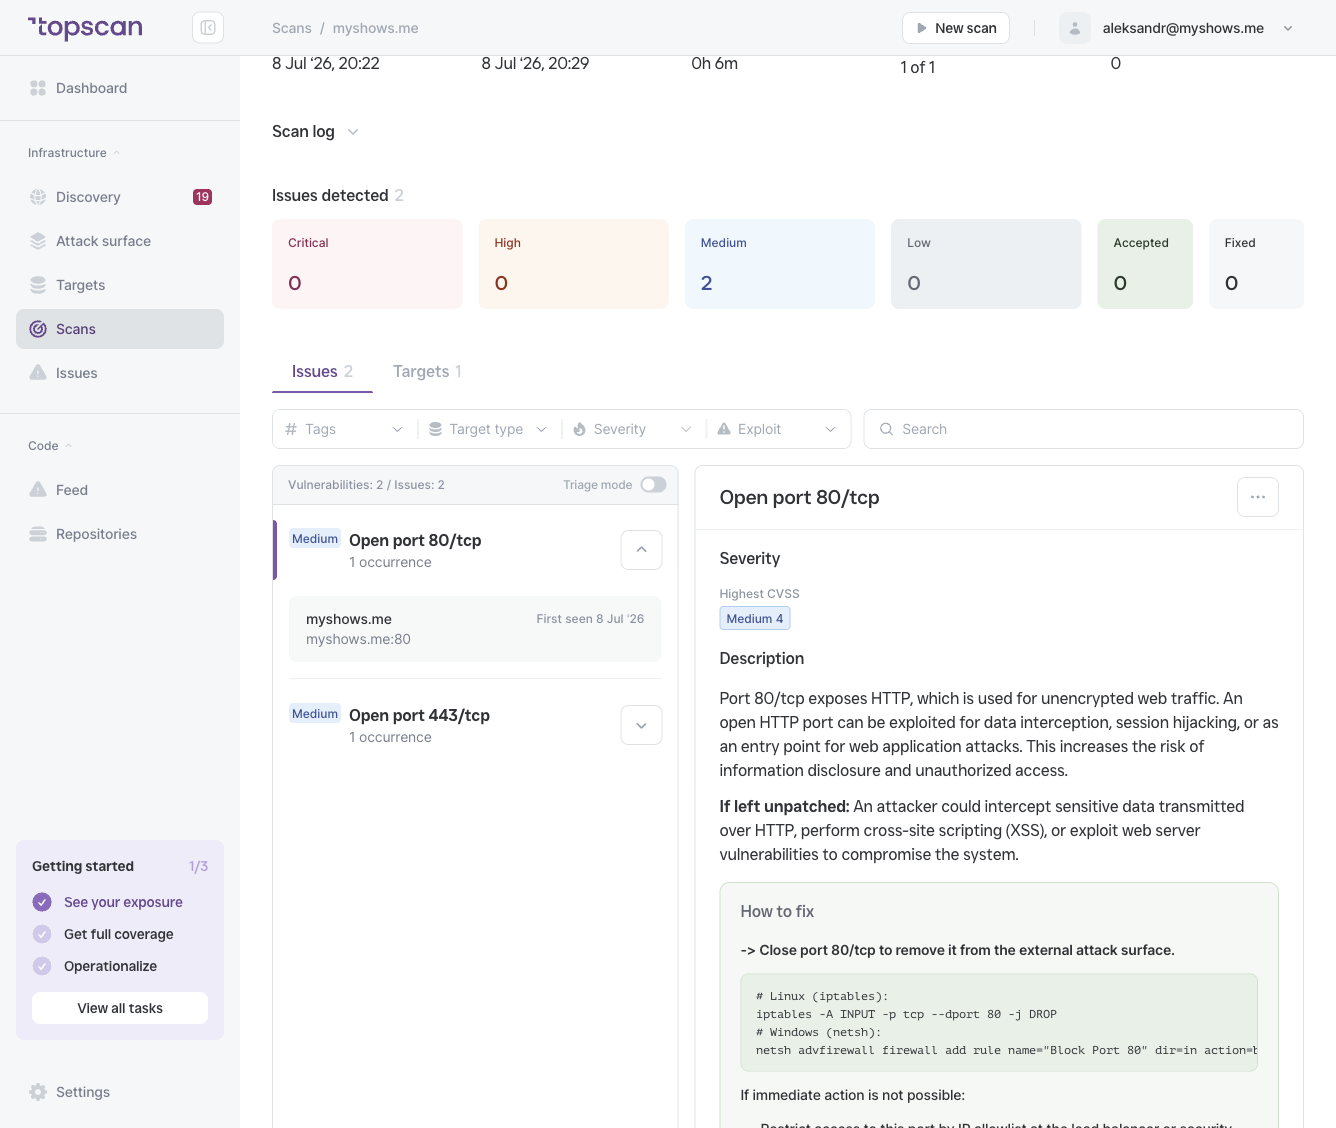The image size is (1336, 1128).
Task: Open Repositories in the sidebar
Action: (120, 534)
